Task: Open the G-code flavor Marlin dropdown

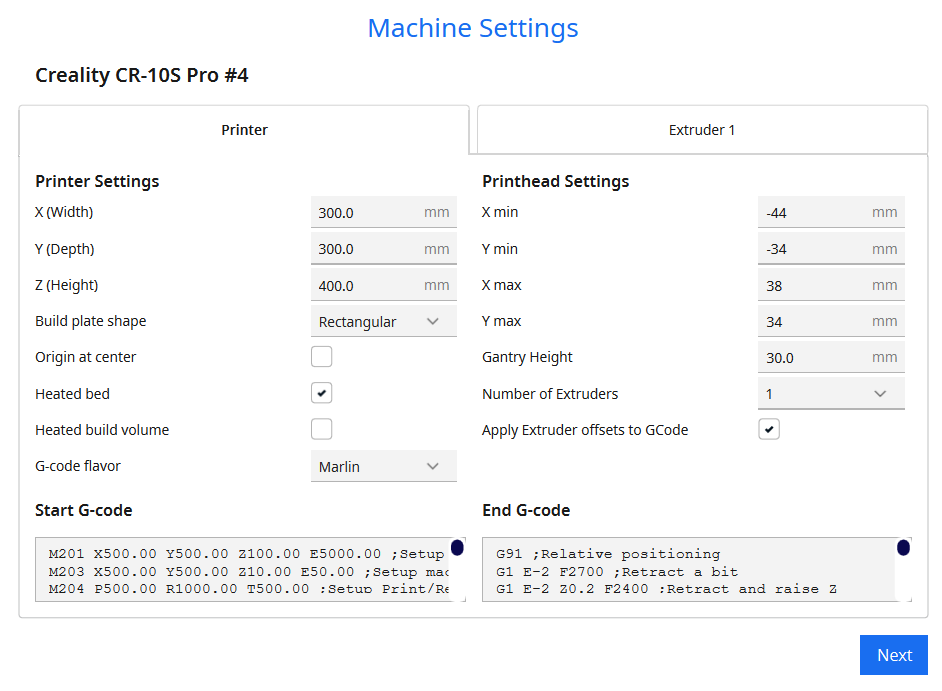Action: [383, 466]
